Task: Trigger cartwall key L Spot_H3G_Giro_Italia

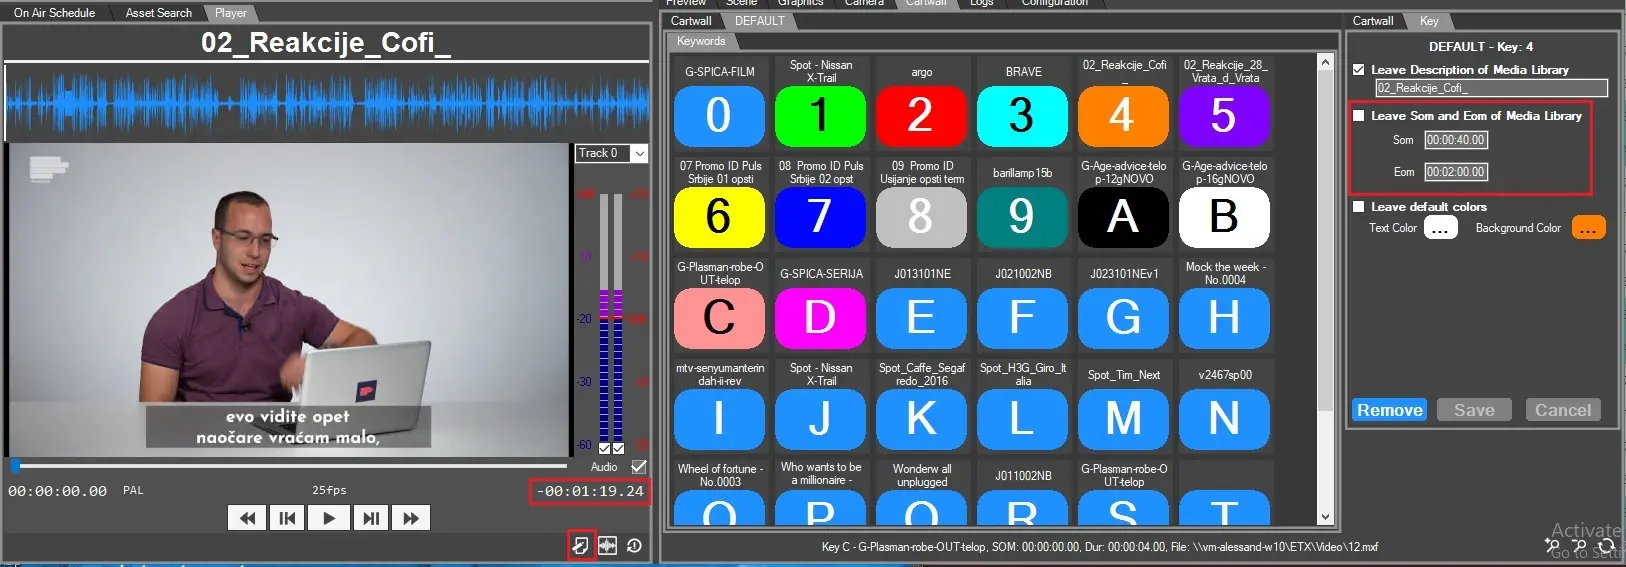Action: pos(1022,419)
